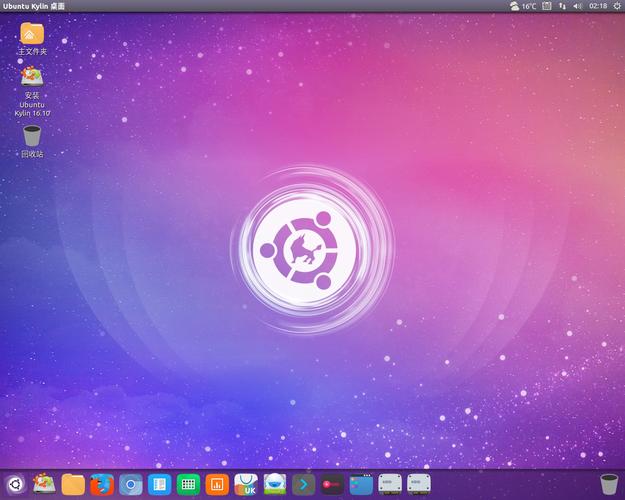
Task: Open the orange presentation app in the dock
Action: [217, 484]
